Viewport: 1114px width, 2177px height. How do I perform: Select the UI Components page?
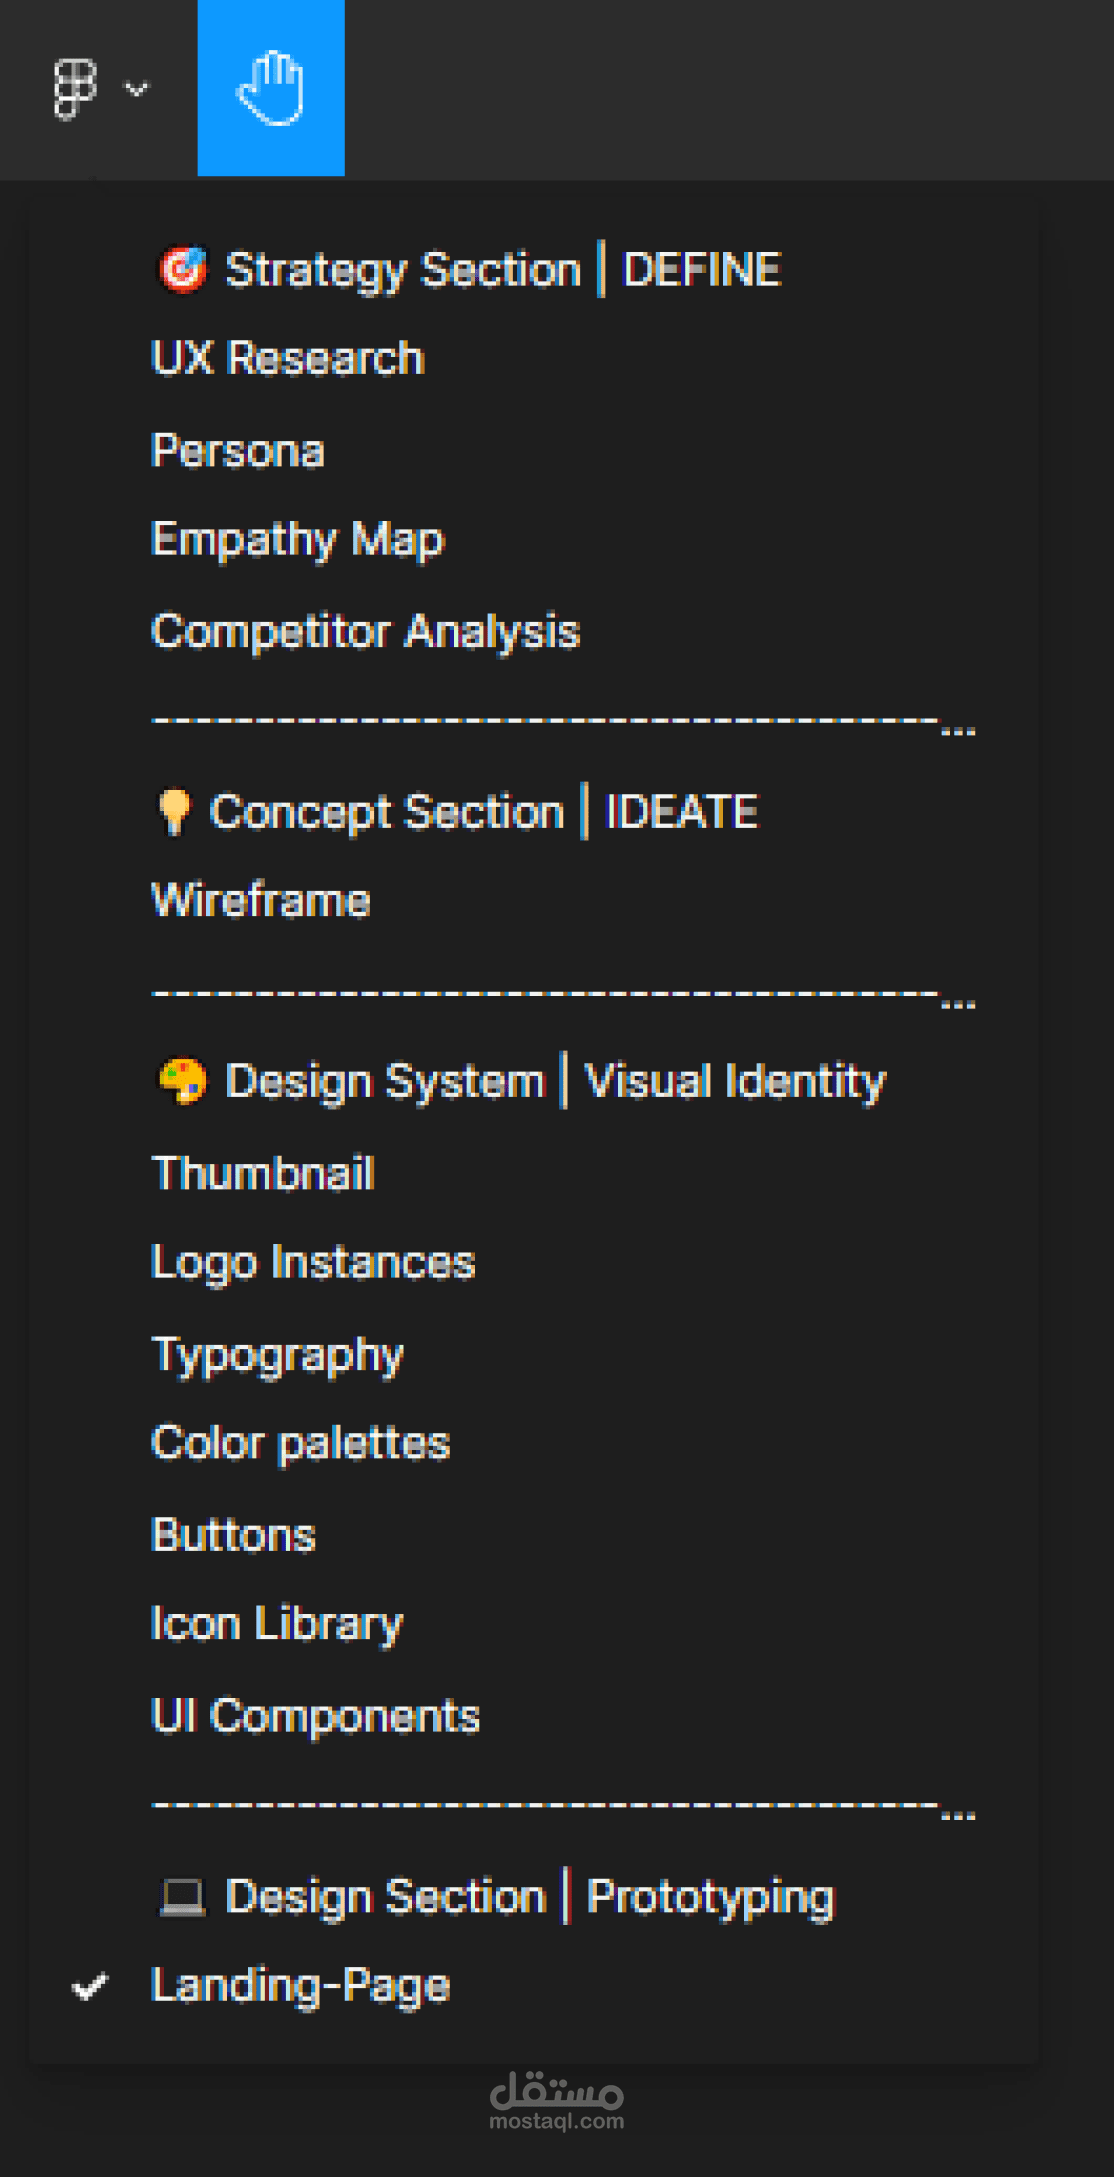coord(315,1716)
